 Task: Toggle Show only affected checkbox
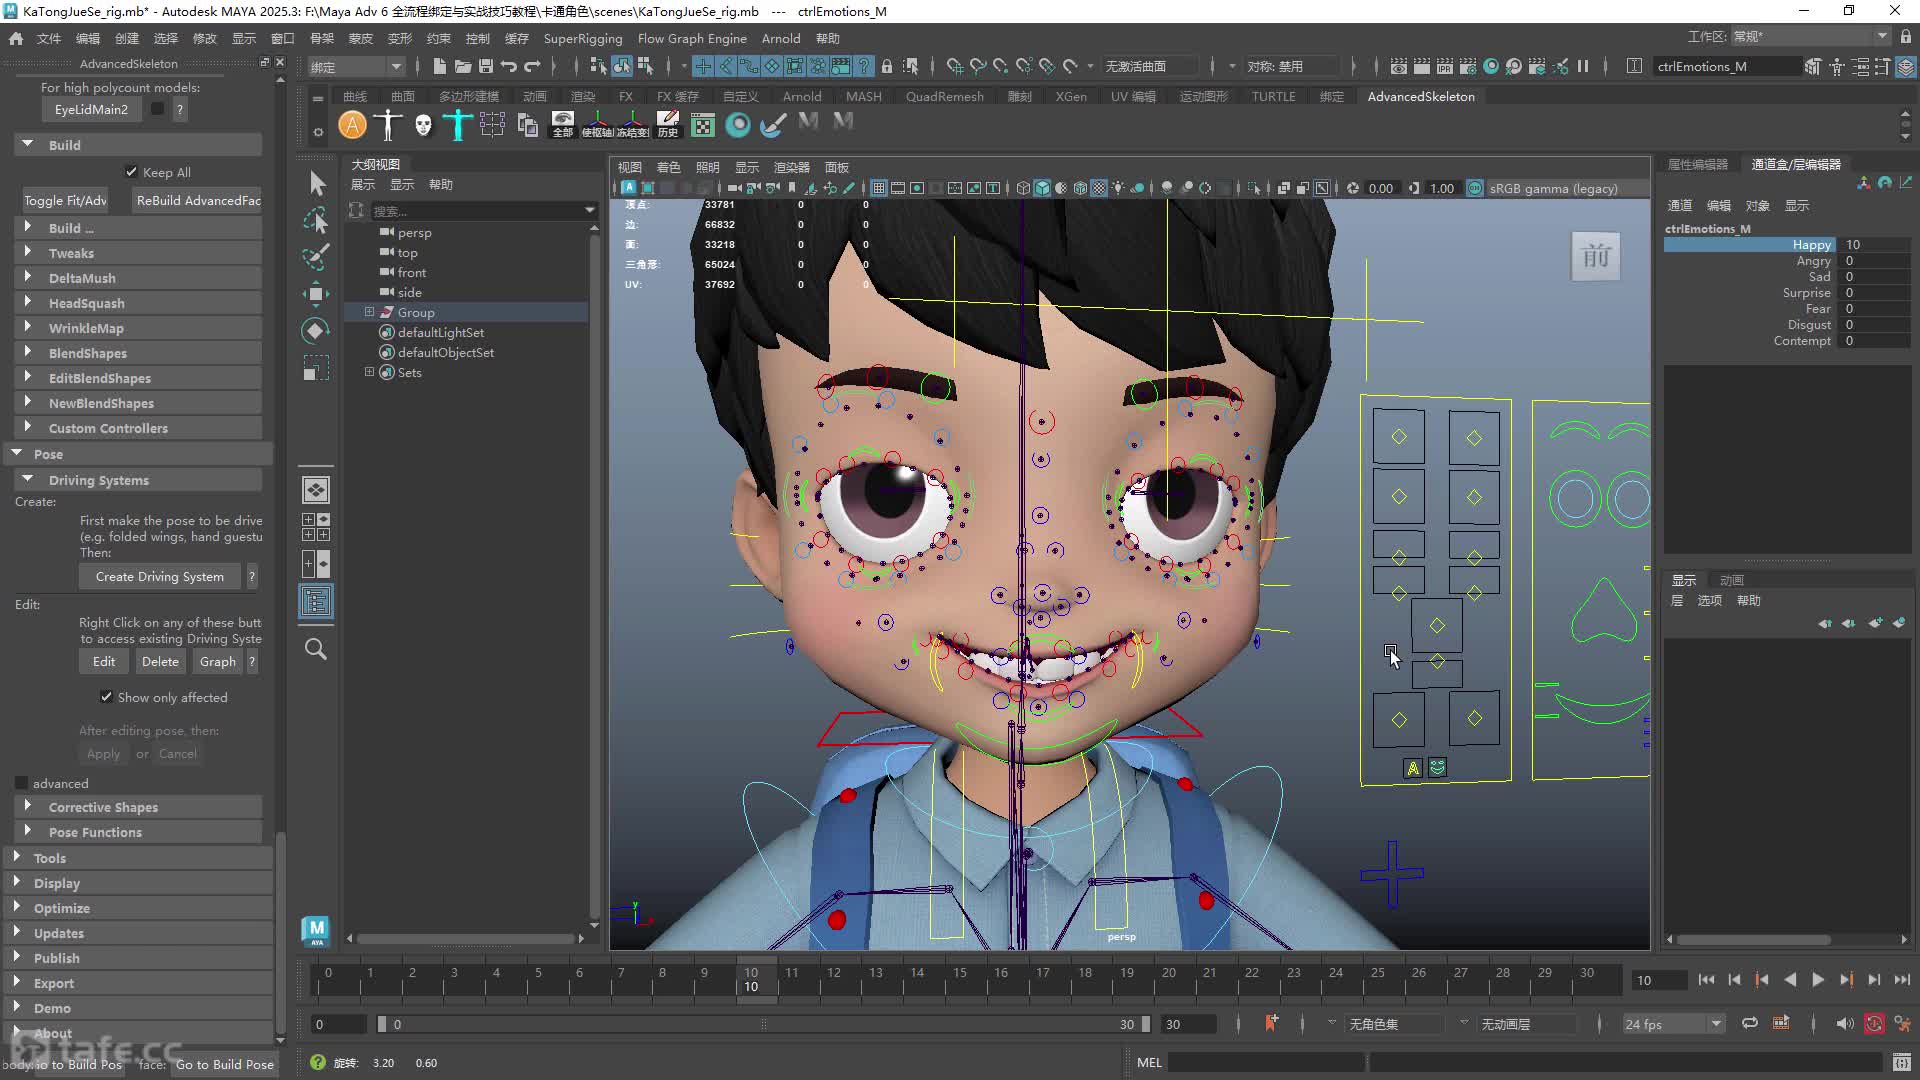106,697
